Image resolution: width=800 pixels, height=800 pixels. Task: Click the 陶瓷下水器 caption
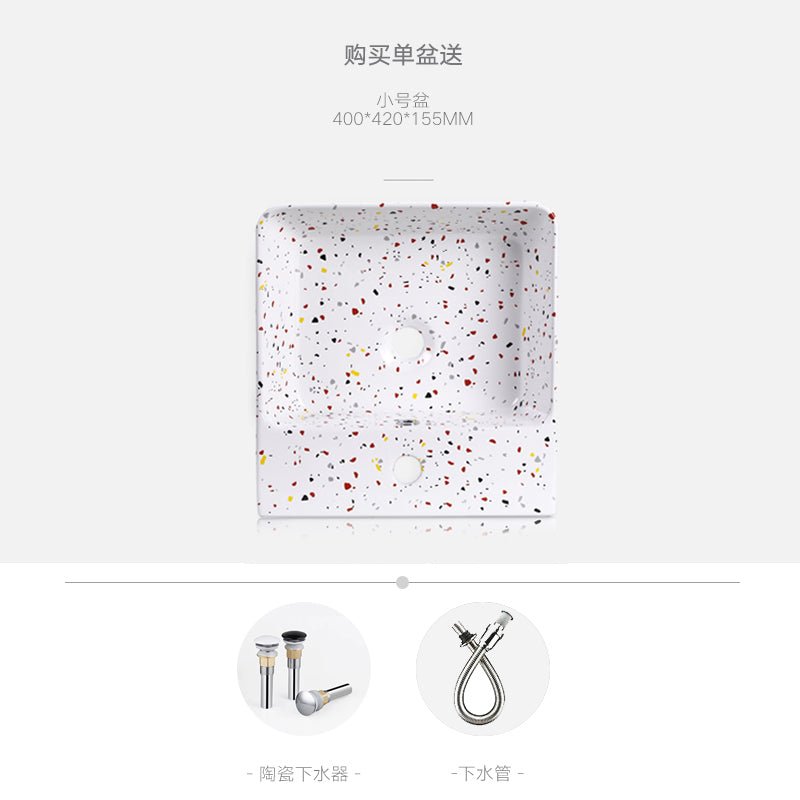[x=304, y=773]
